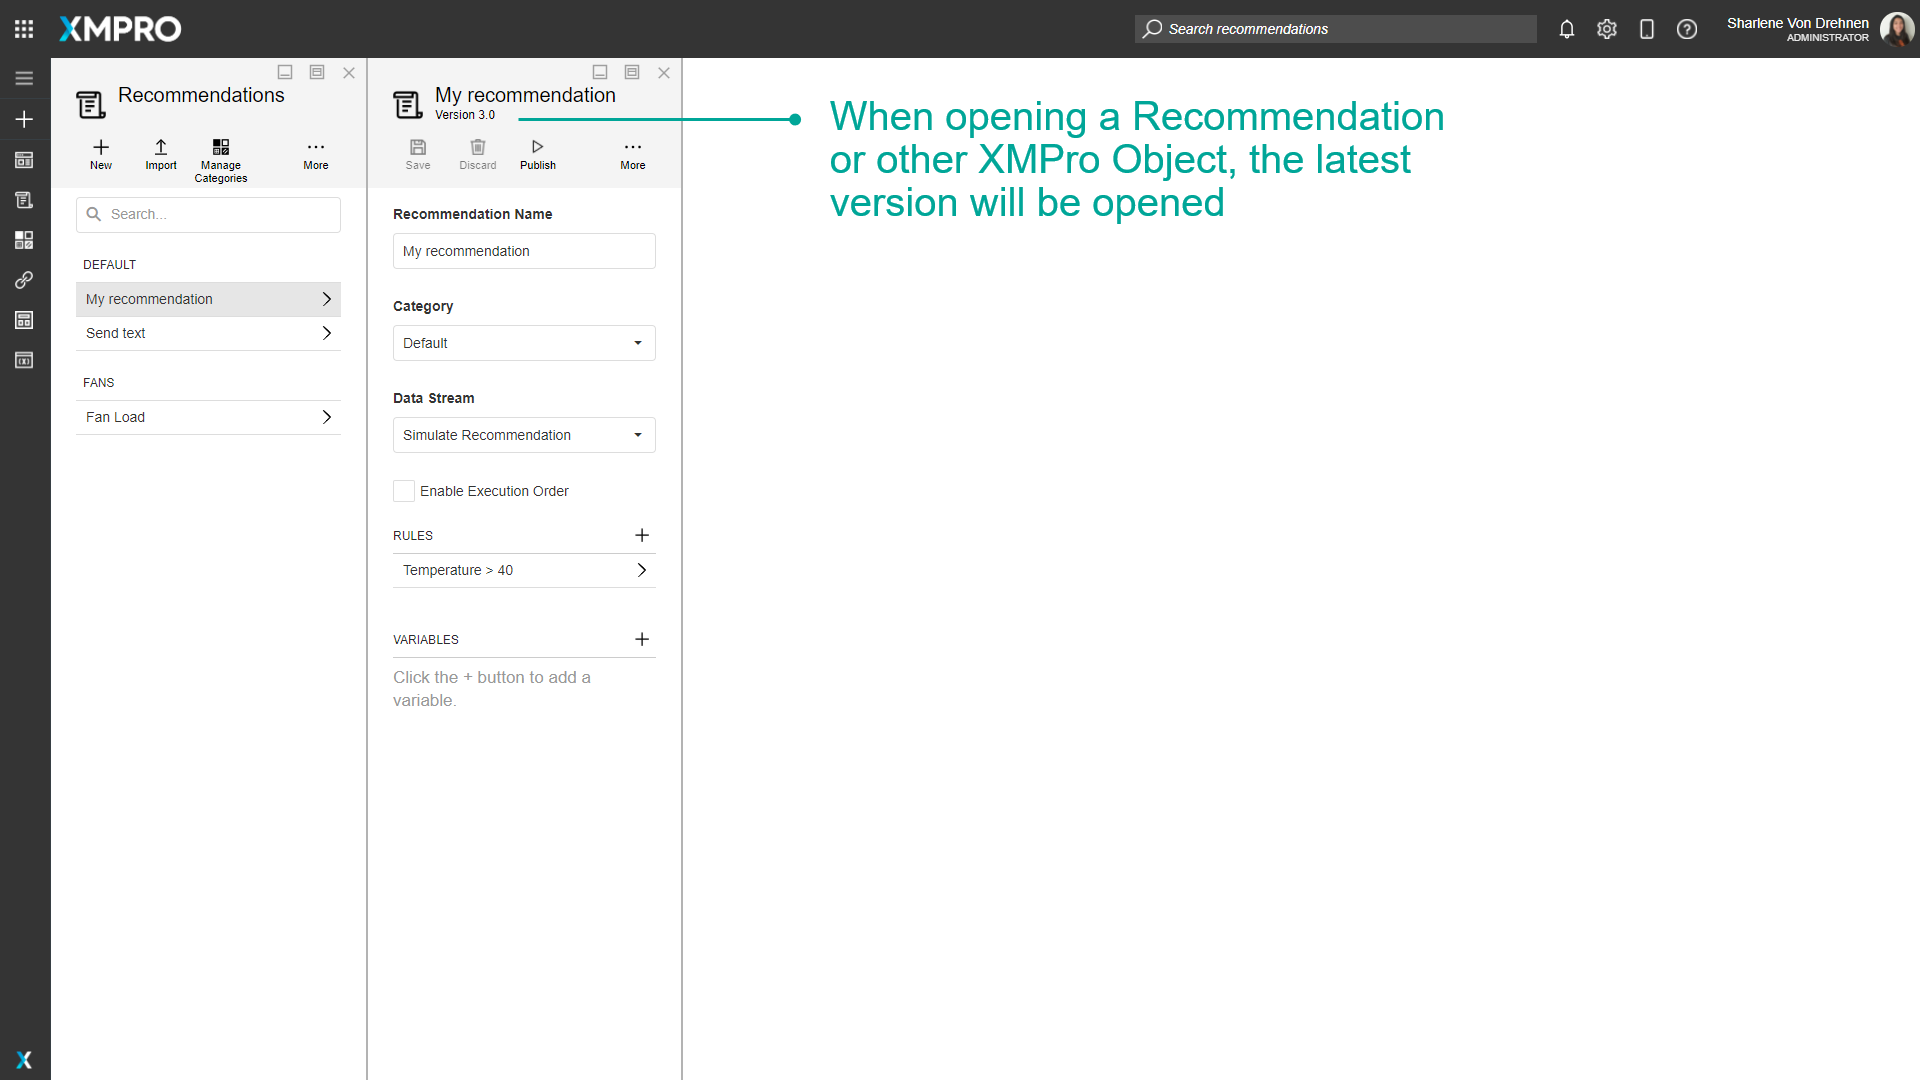The width and height of the screenshot is (1920, 1080).
Task: Click the help question mark icon
Action: click(1687, 29)
